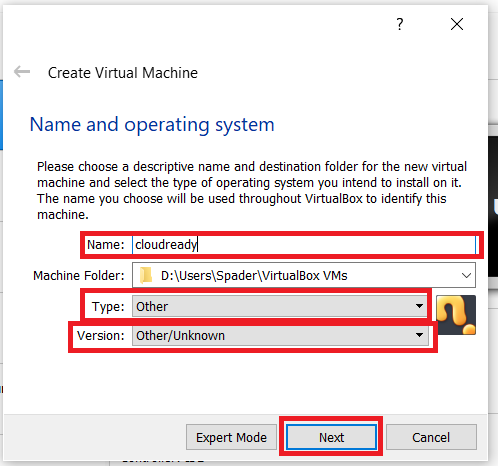
Task: Click the Name and operating system heading
Action: click(152, 125)
